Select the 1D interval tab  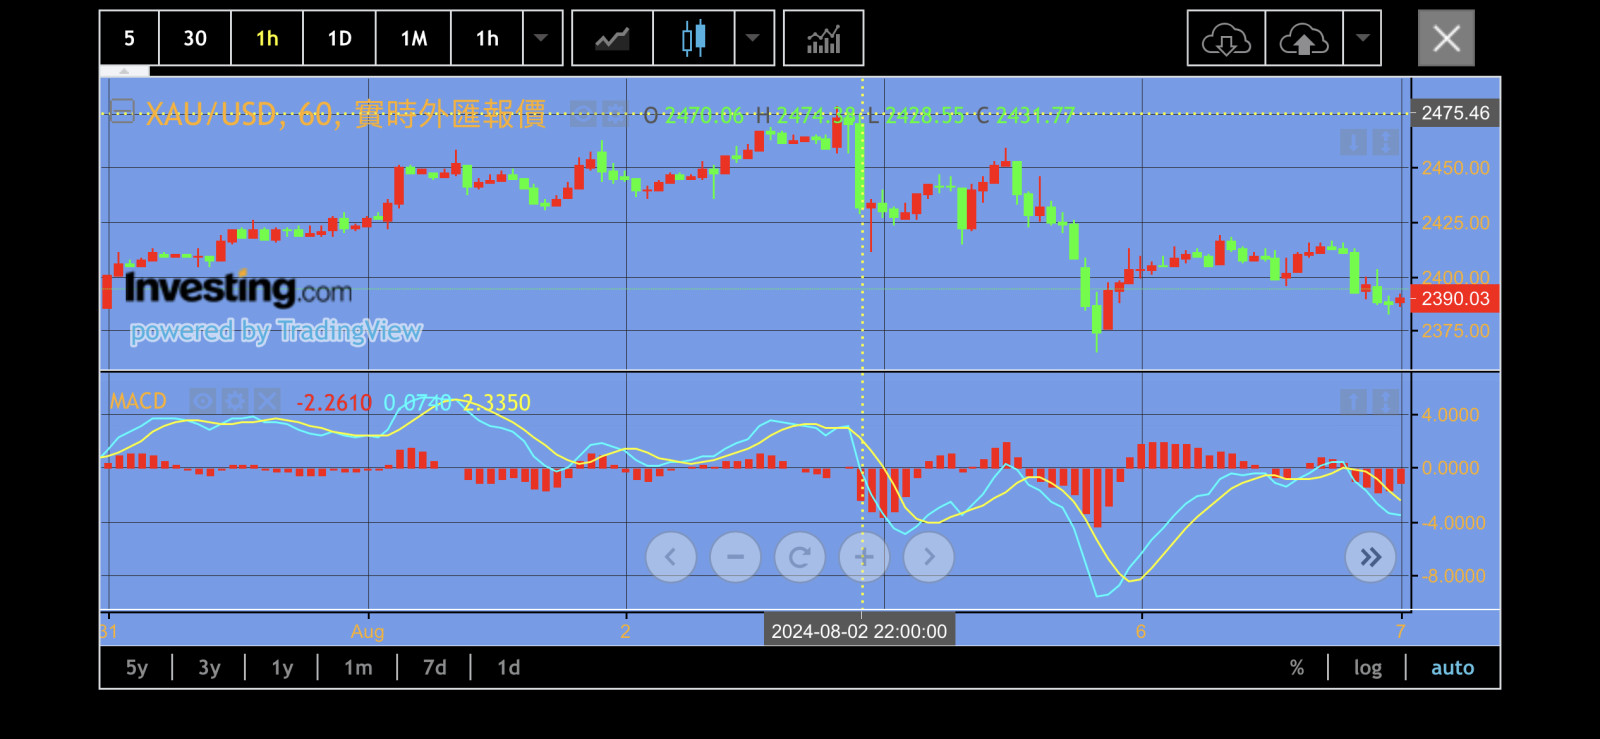pos(339,39)
